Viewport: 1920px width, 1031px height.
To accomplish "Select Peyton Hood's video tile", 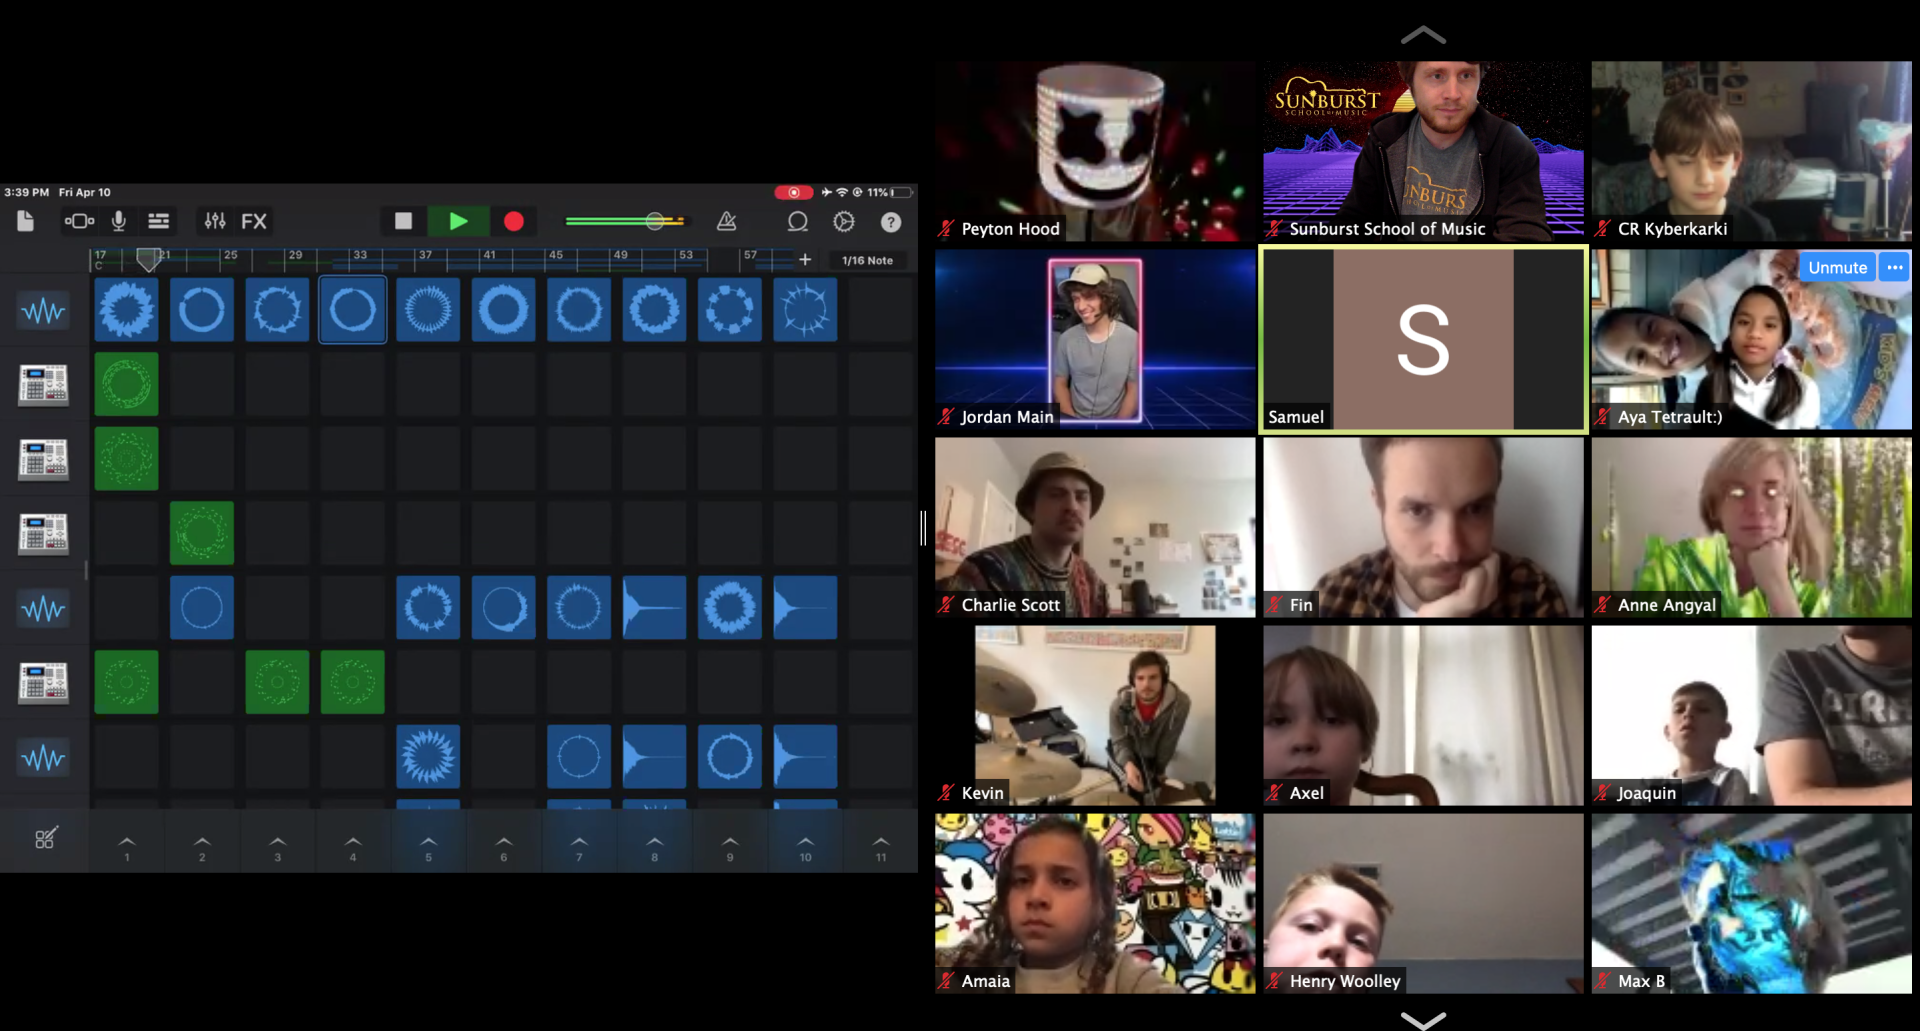I will pos(1095,151).
